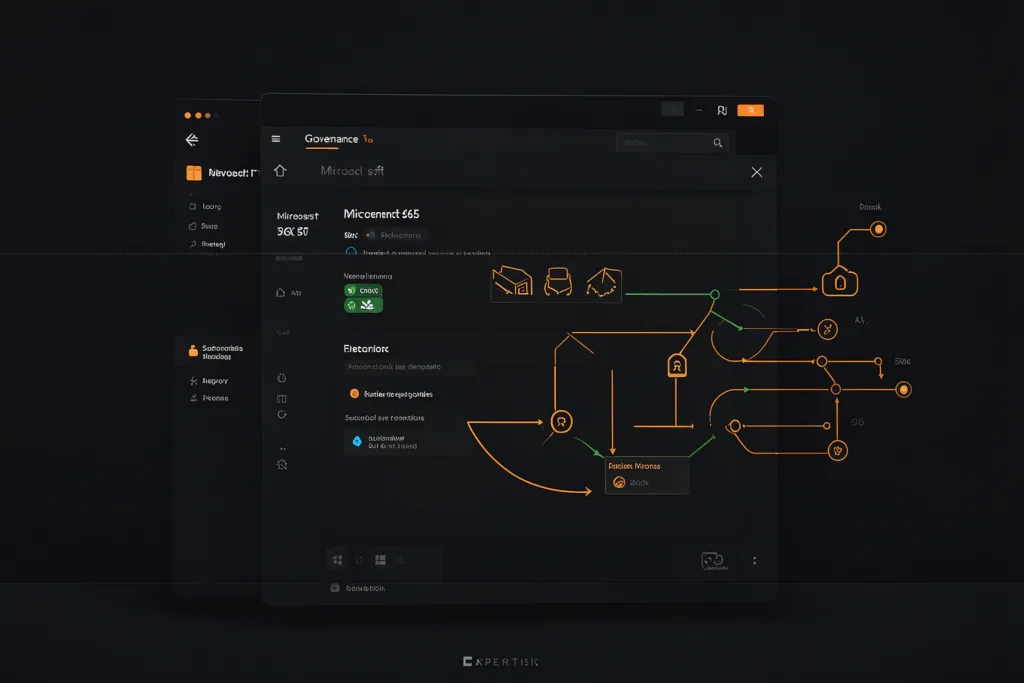Open the Supory sidebar item

(208, 381)
